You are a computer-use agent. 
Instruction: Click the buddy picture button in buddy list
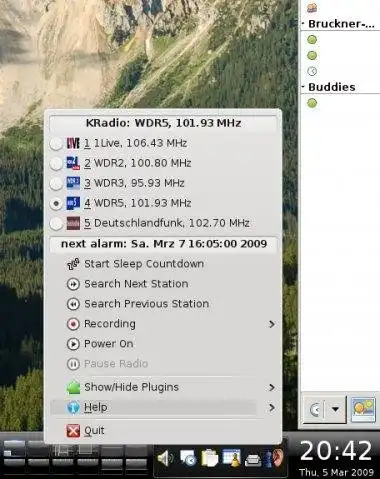[x=363, y=409]
